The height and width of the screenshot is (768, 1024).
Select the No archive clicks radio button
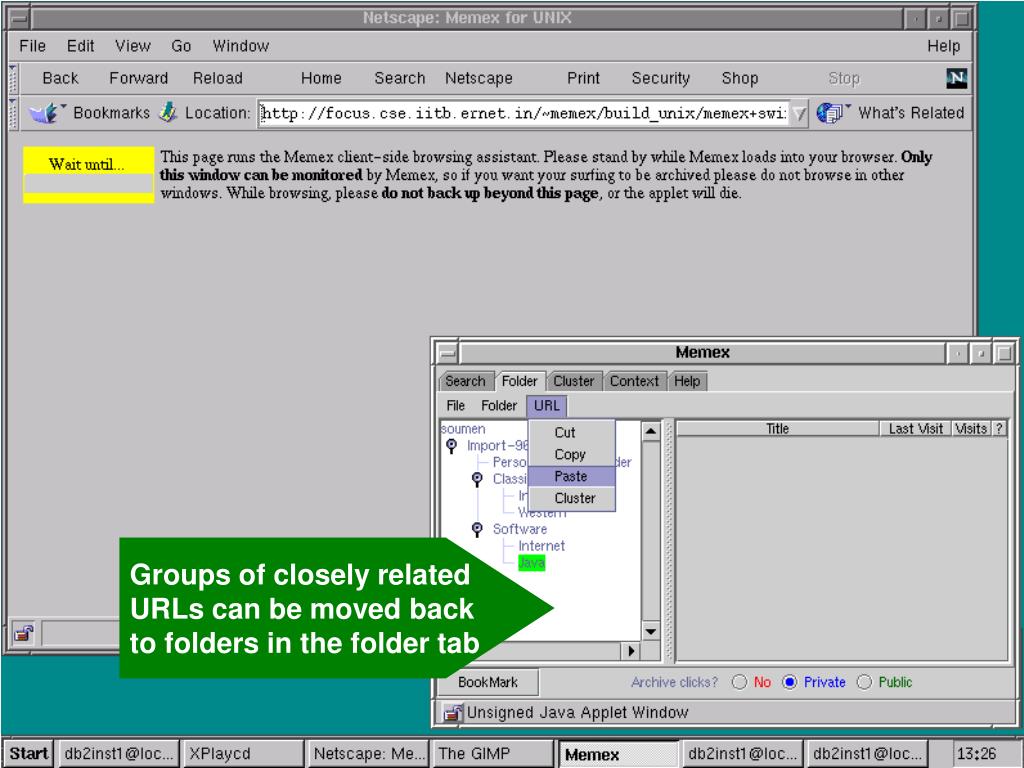click(739, 682)
